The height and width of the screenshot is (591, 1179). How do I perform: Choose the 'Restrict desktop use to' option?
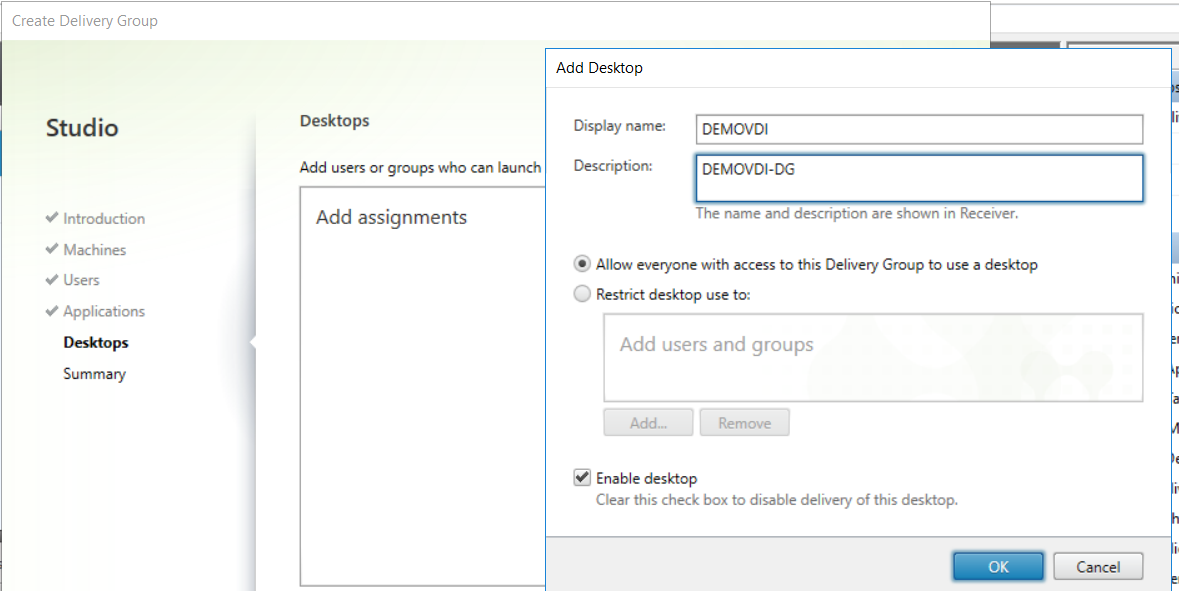click(x=582, y=295)
